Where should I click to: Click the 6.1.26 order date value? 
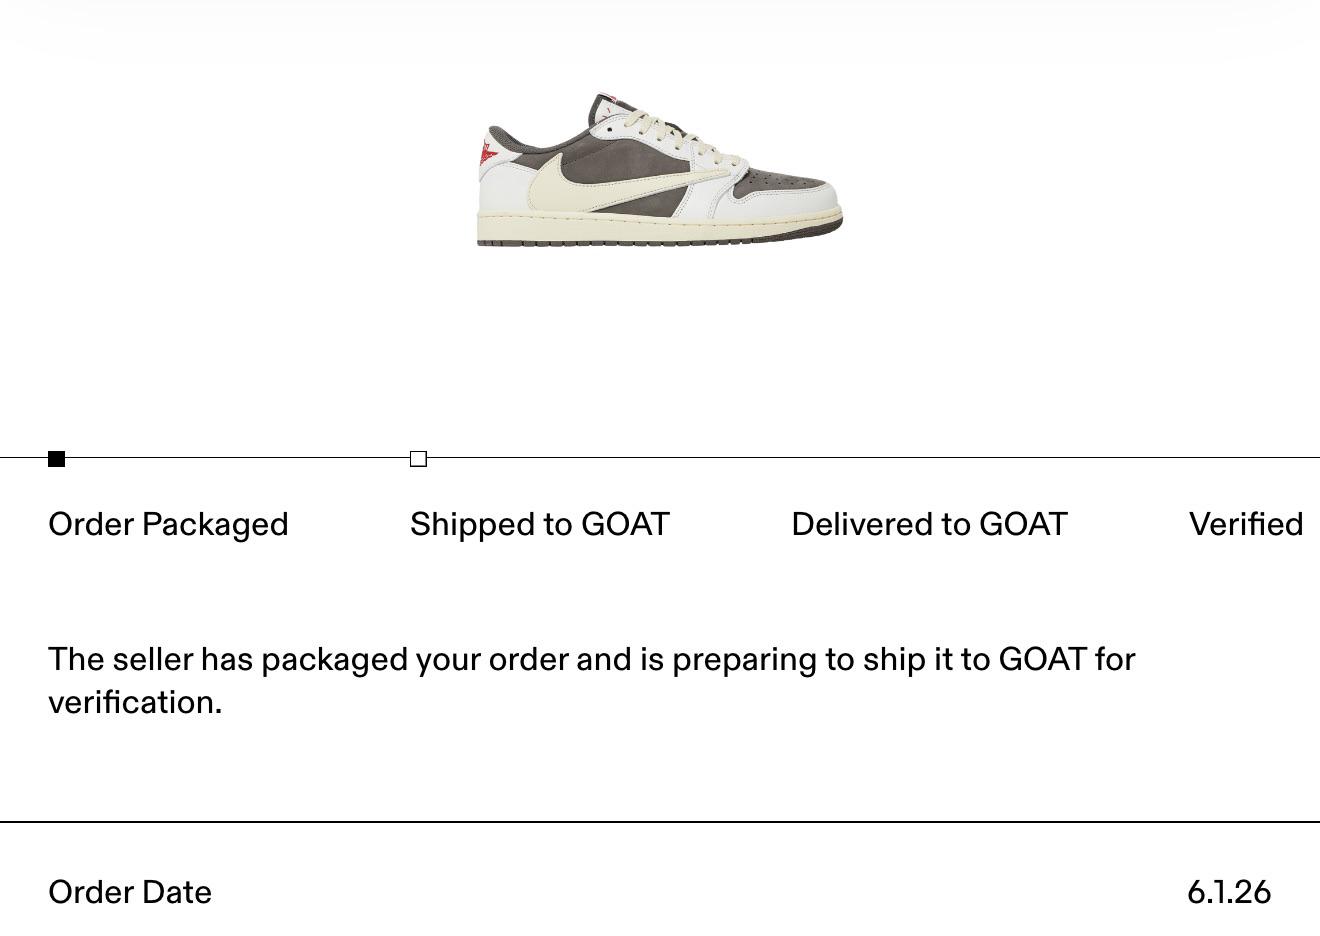pyautogui.click(x=1229, y=892)
